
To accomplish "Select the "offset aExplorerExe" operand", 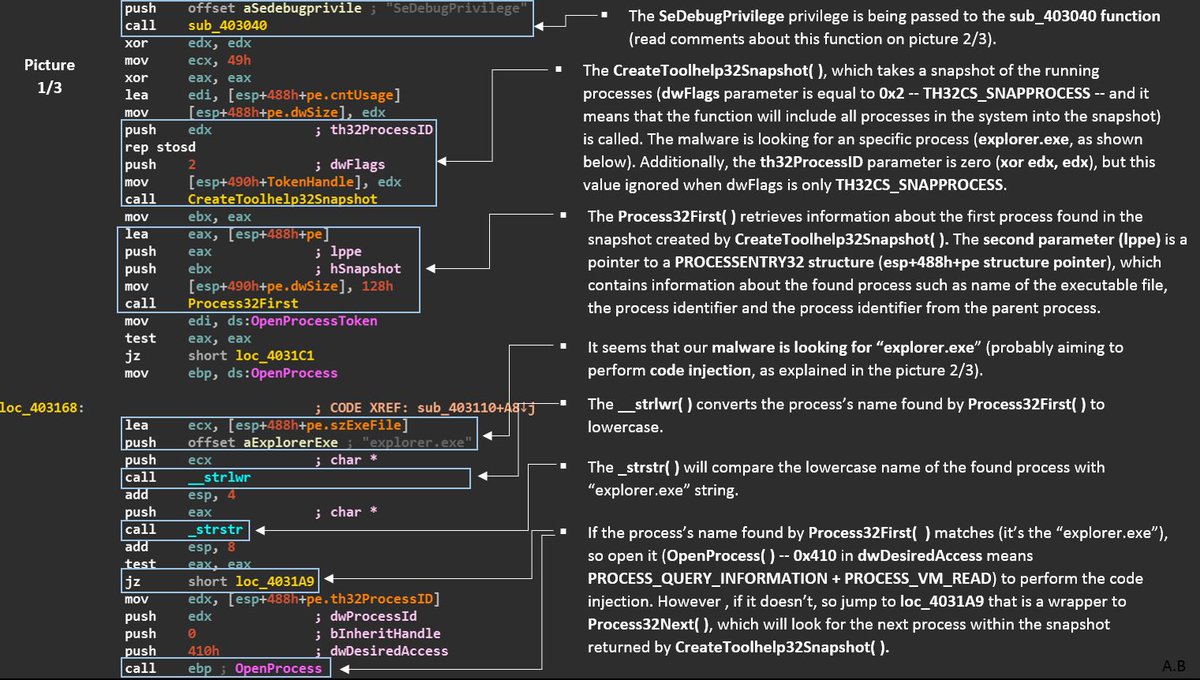I will (262, 442).
